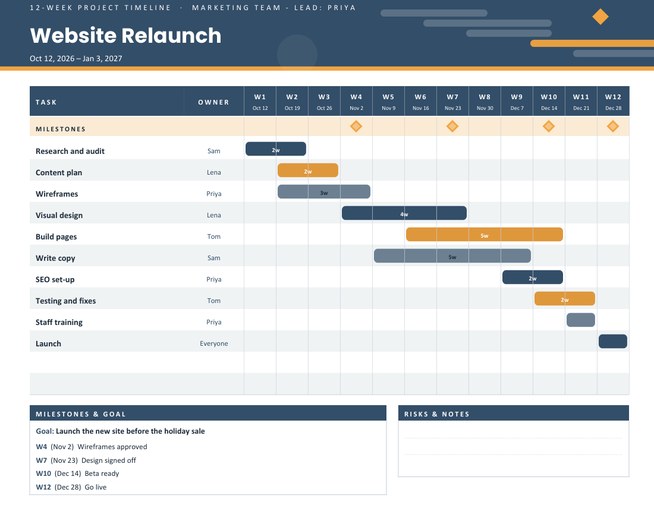Image resolution: width=654 pixels, height=505 pixels.
Task: Click the W10 milestone diamond marker
Action: point(548,126)
